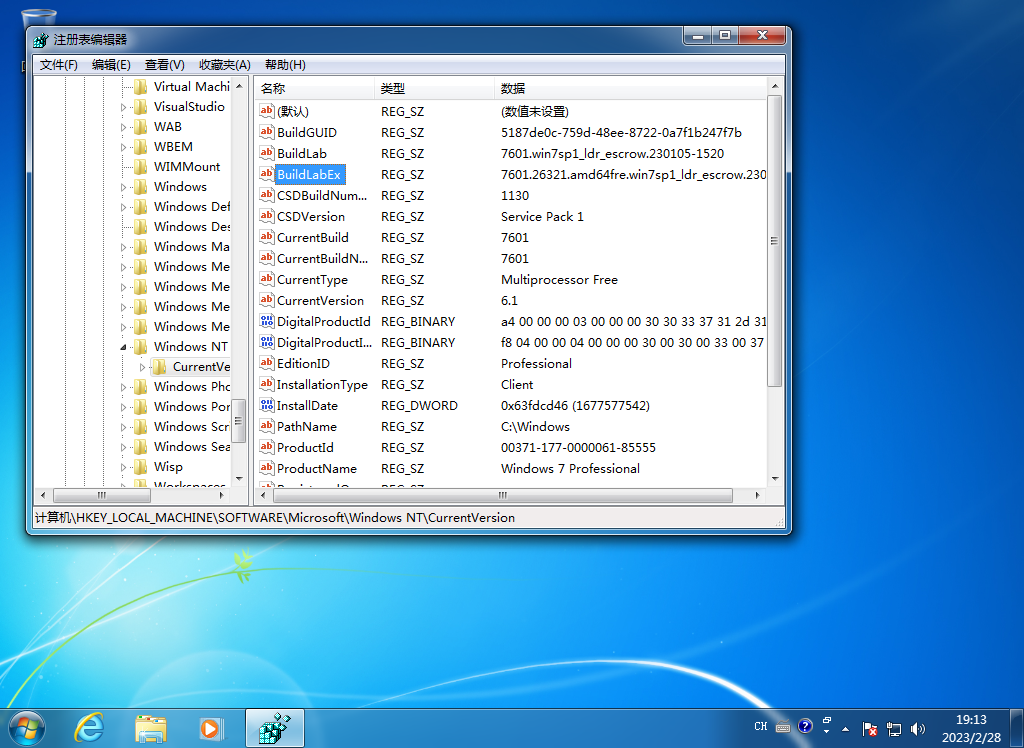Expand the VisualStudio tree node
Image resolution: width=1024 pixels, height=748 pixels.
123,107
